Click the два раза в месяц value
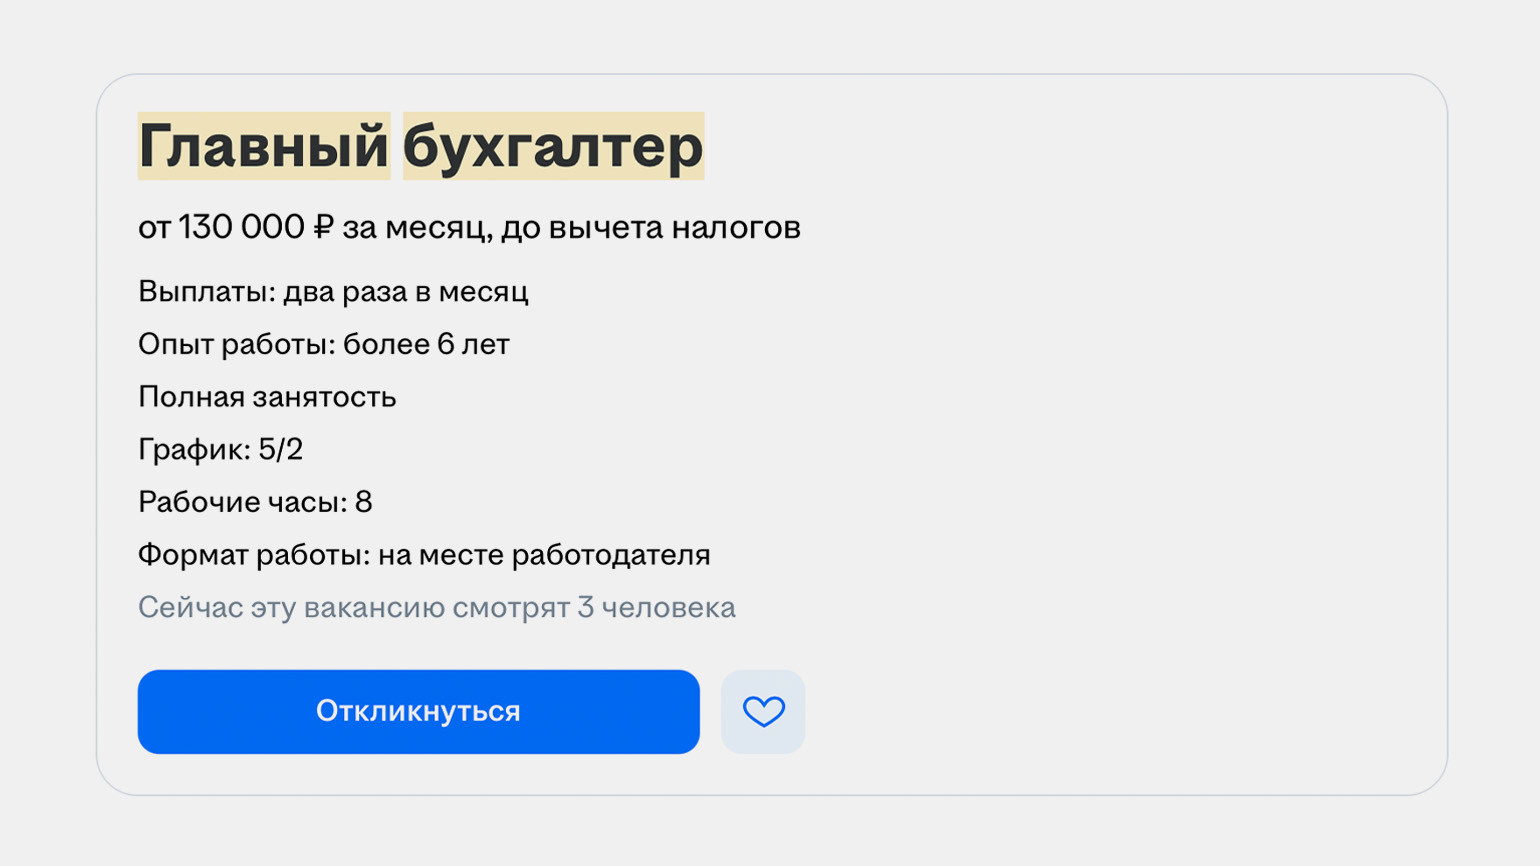Screen dimensions: 1540x866 (405, 292)
